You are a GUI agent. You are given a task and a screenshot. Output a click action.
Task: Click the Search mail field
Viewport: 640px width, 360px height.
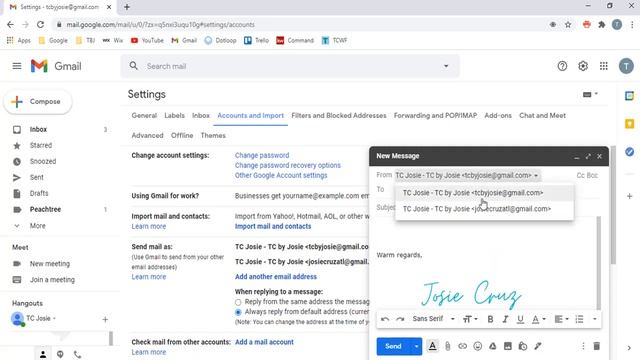pos(290,66)
